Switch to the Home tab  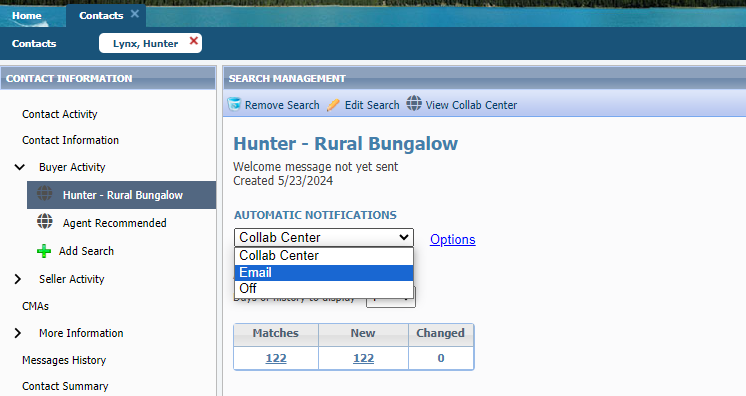pos(27,16)
